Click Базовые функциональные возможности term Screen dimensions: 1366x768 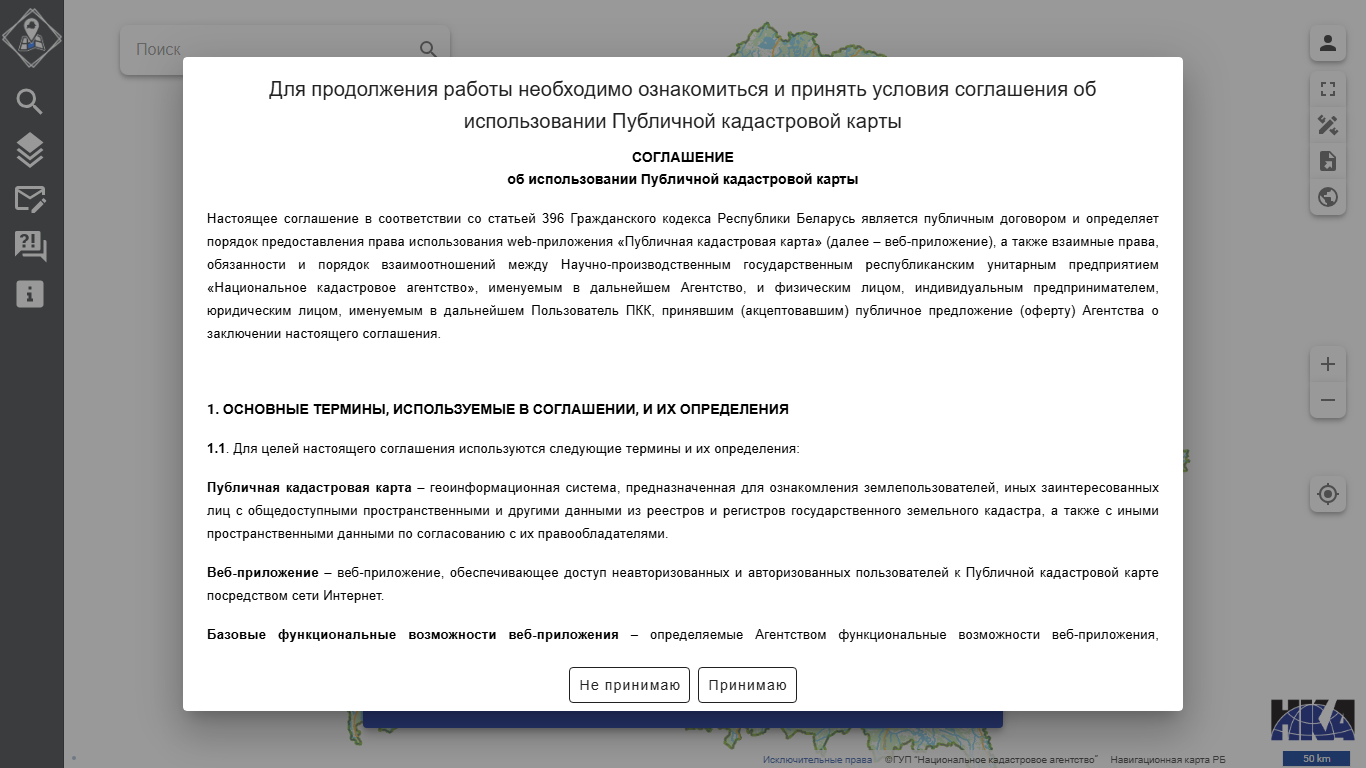tap(413, 635)
